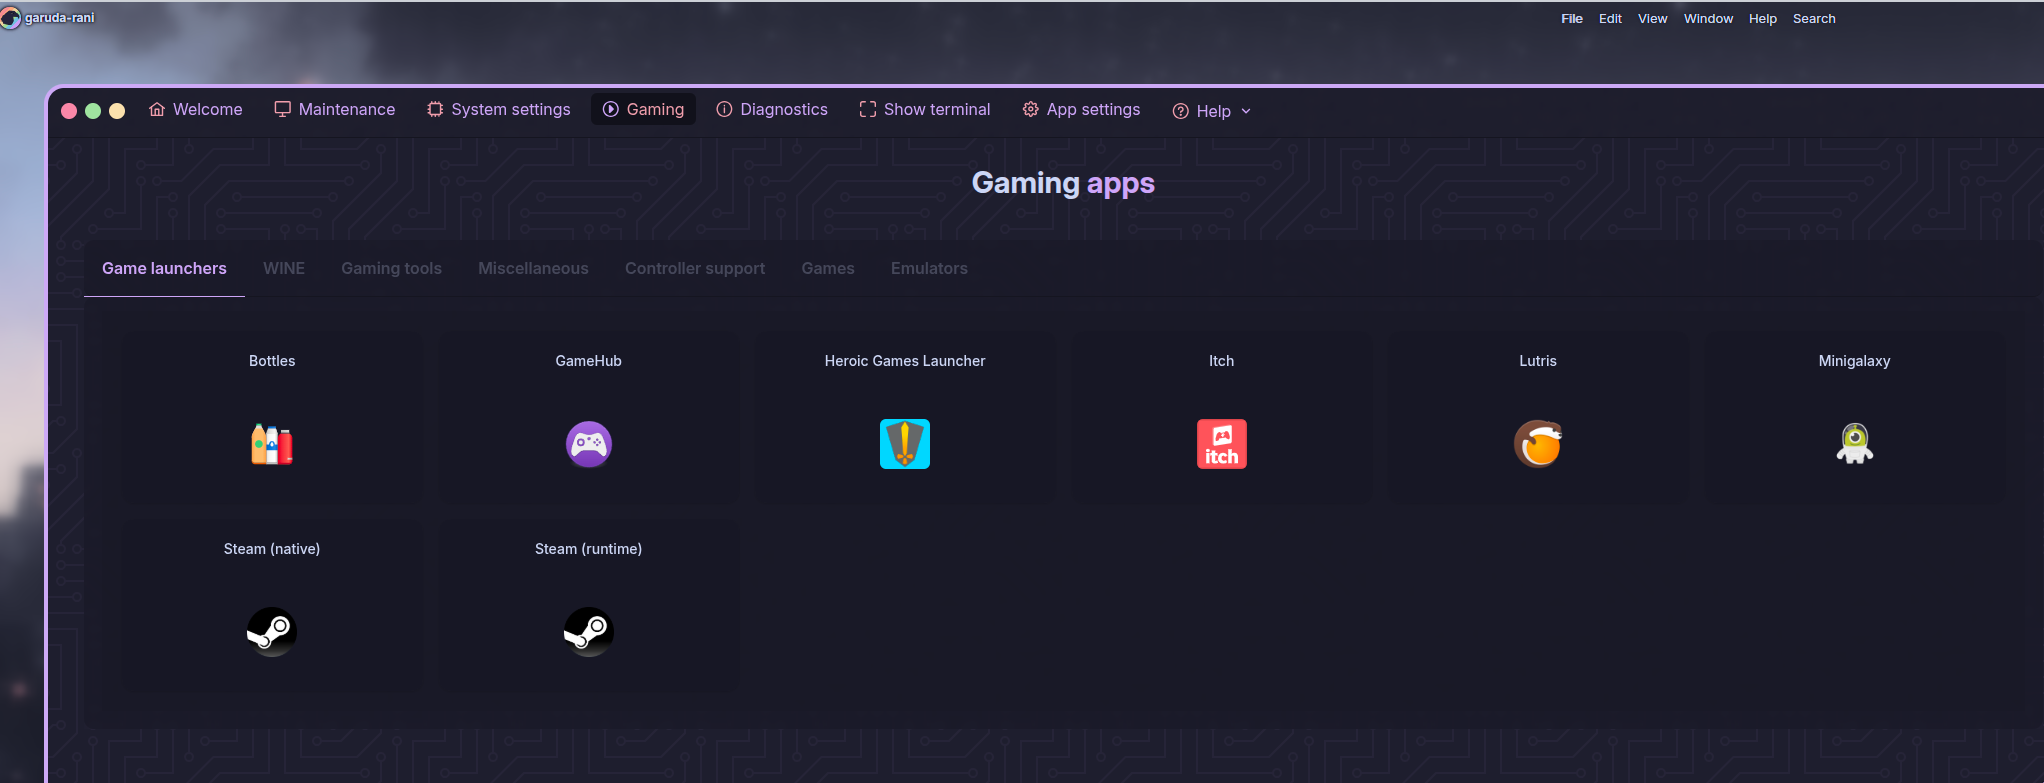Open the Miscellaneous tab
The width and height of the screenshot is (2044, 783).
[x=533, y=268]
